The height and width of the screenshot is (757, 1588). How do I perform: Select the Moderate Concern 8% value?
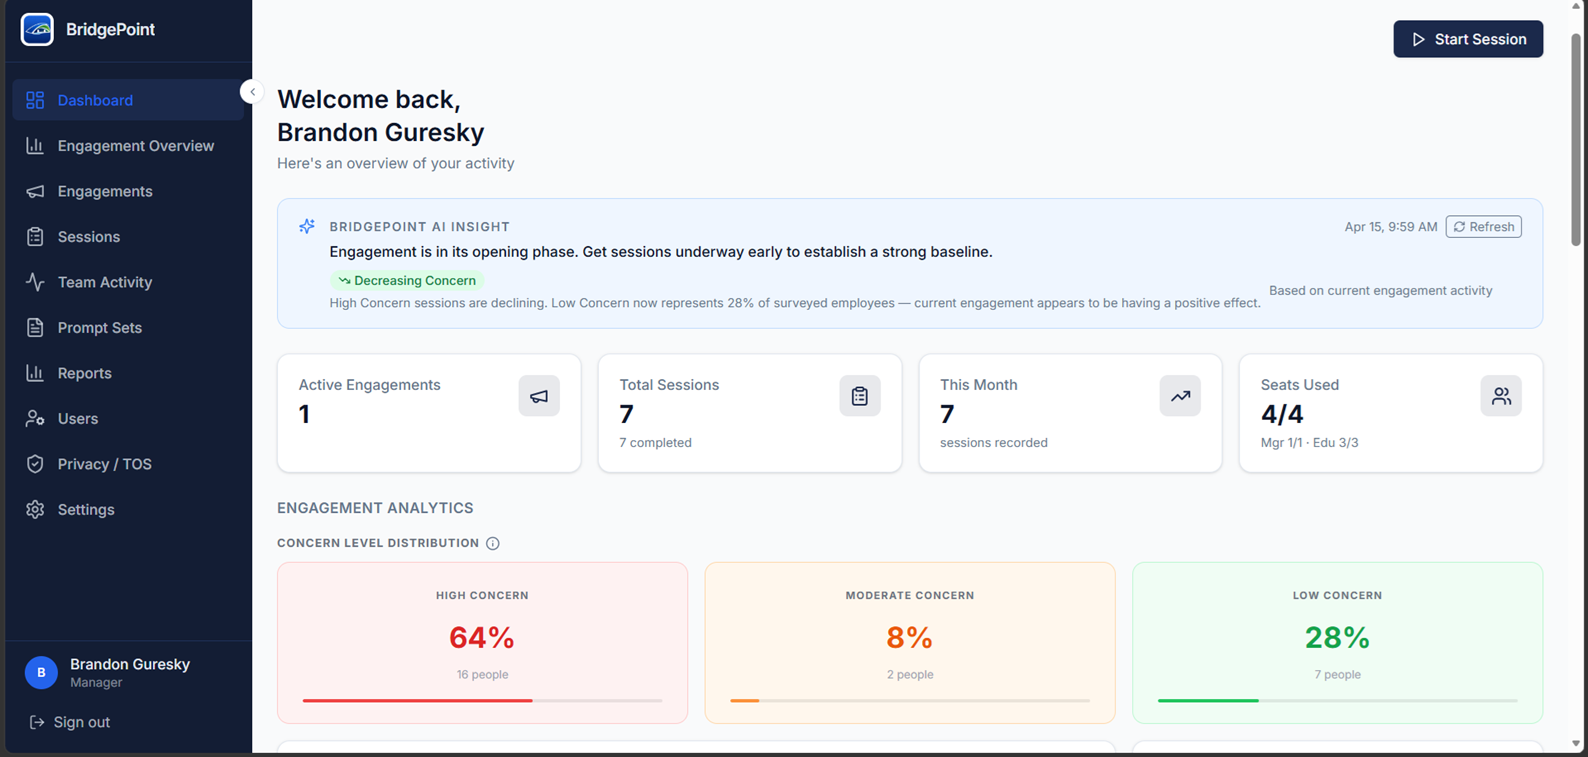[x=910, y=637]
